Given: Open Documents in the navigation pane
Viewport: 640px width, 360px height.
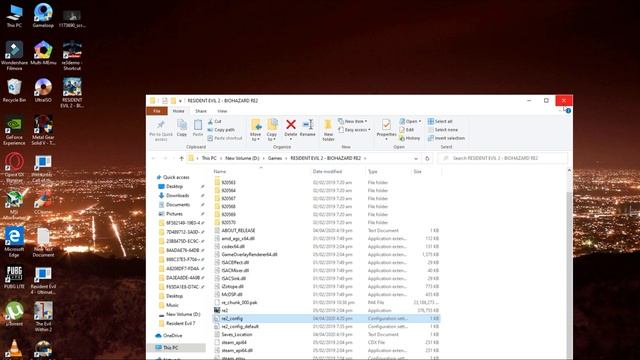Looking at the screenshot, I should pos(178,204).
